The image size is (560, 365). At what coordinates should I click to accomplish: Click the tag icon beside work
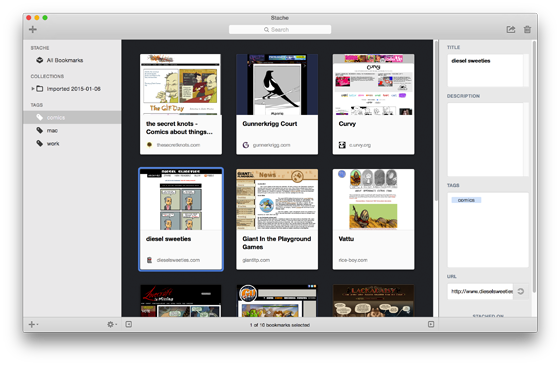[40, 144]
